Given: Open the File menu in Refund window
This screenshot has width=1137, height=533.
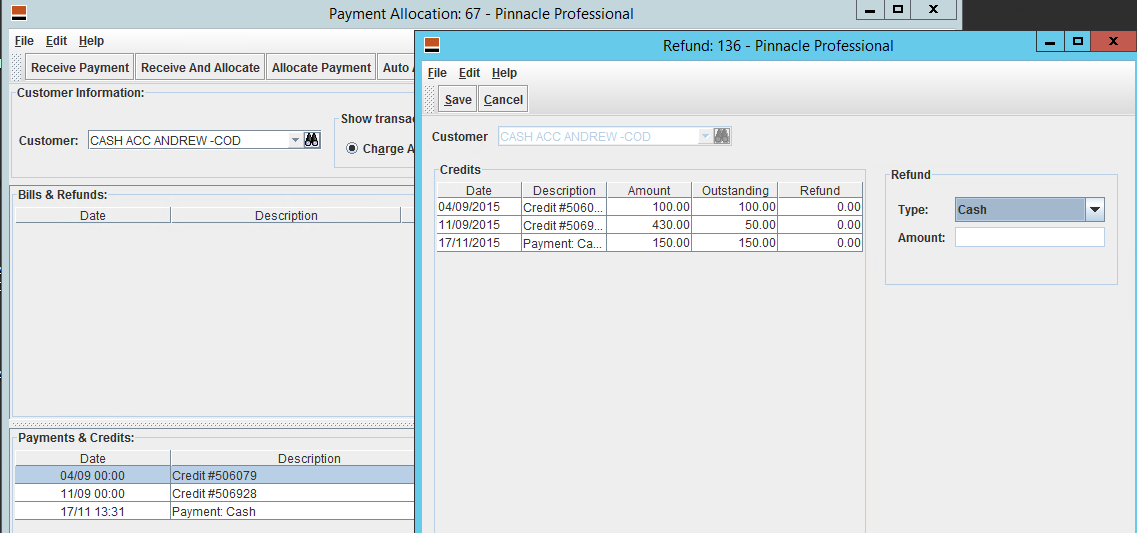Looking at the screenshot, I should 437,73.
